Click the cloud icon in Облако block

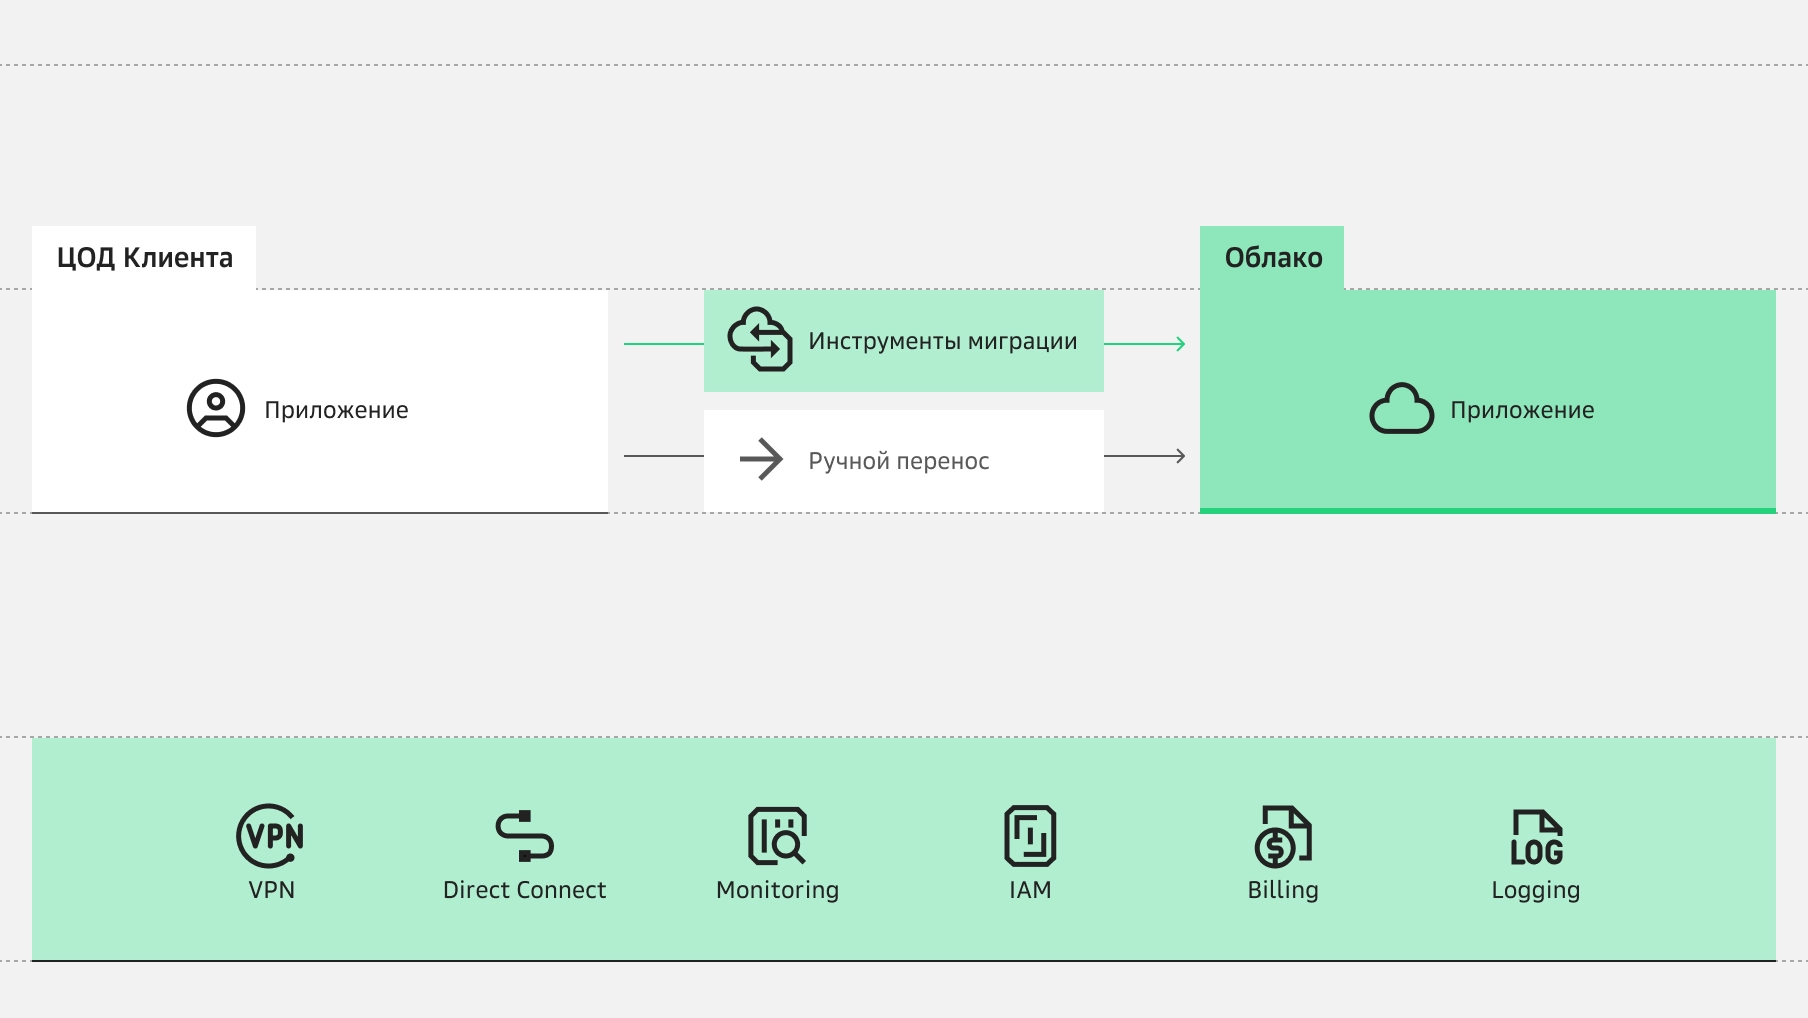1401,409
